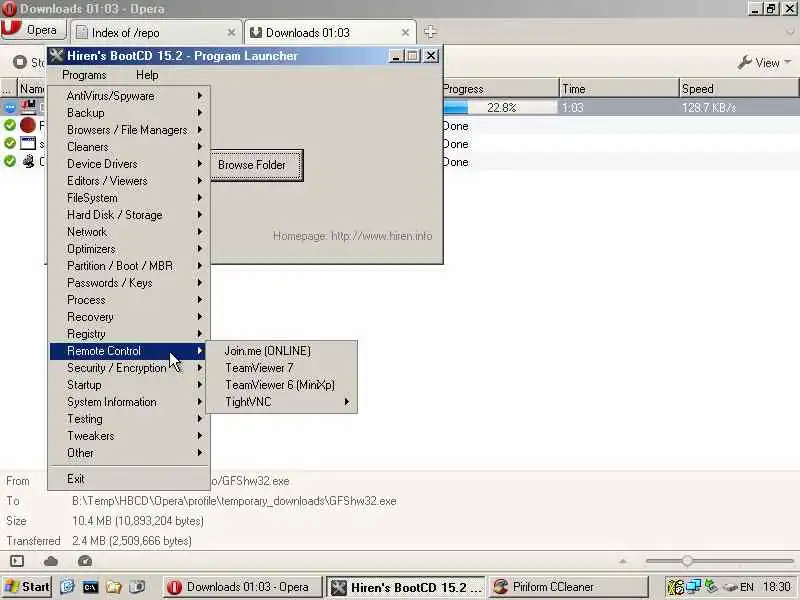
Task: Expand AntiVirus/Spyware submenu
Action: pyautogui.click(x=130, y=96)
